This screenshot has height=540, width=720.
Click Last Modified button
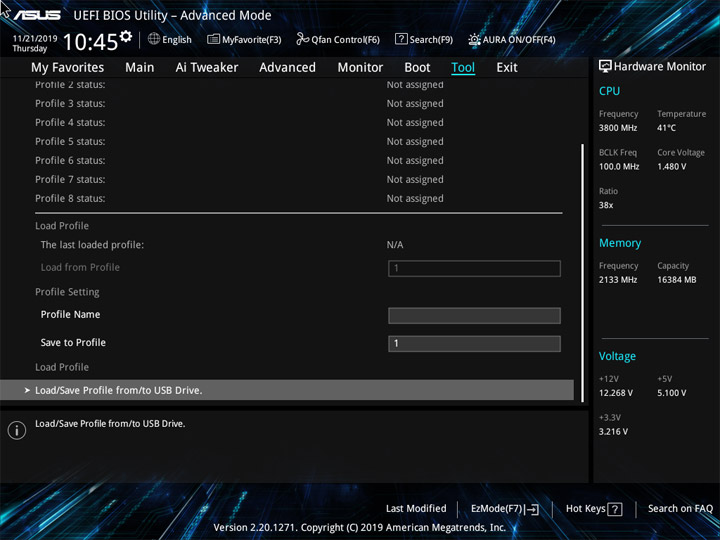tap(416, 508)
